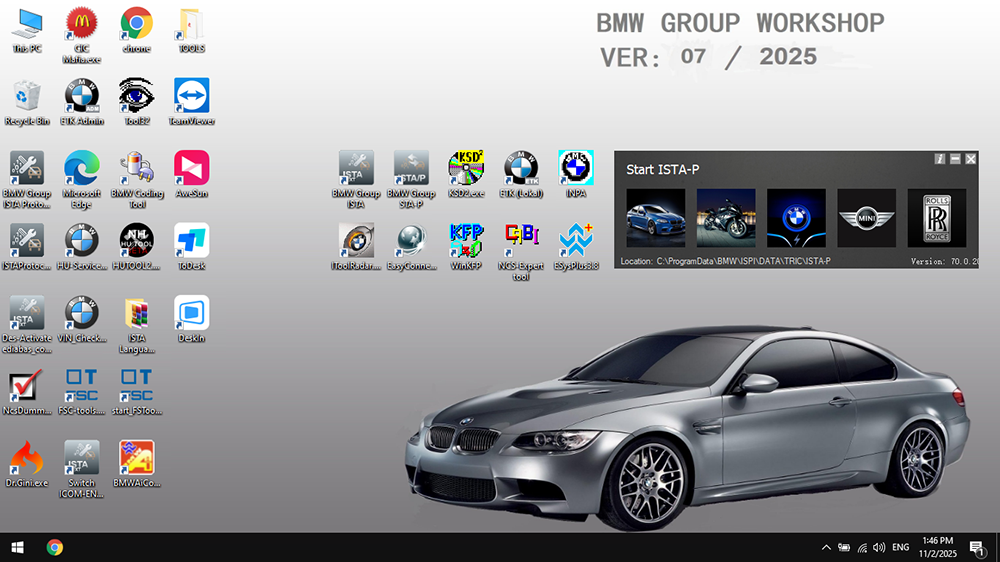Pick the motorcycle tile in Start ISTA-P
This screenshot has width=1000, height=562.
tap(725, 218)
